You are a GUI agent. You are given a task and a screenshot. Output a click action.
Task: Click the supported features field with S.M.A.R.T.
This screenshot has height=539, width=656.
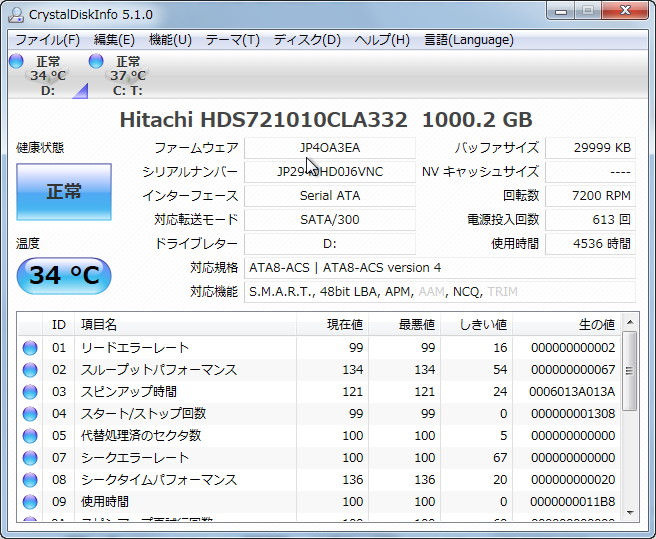[x=440, y=291]
